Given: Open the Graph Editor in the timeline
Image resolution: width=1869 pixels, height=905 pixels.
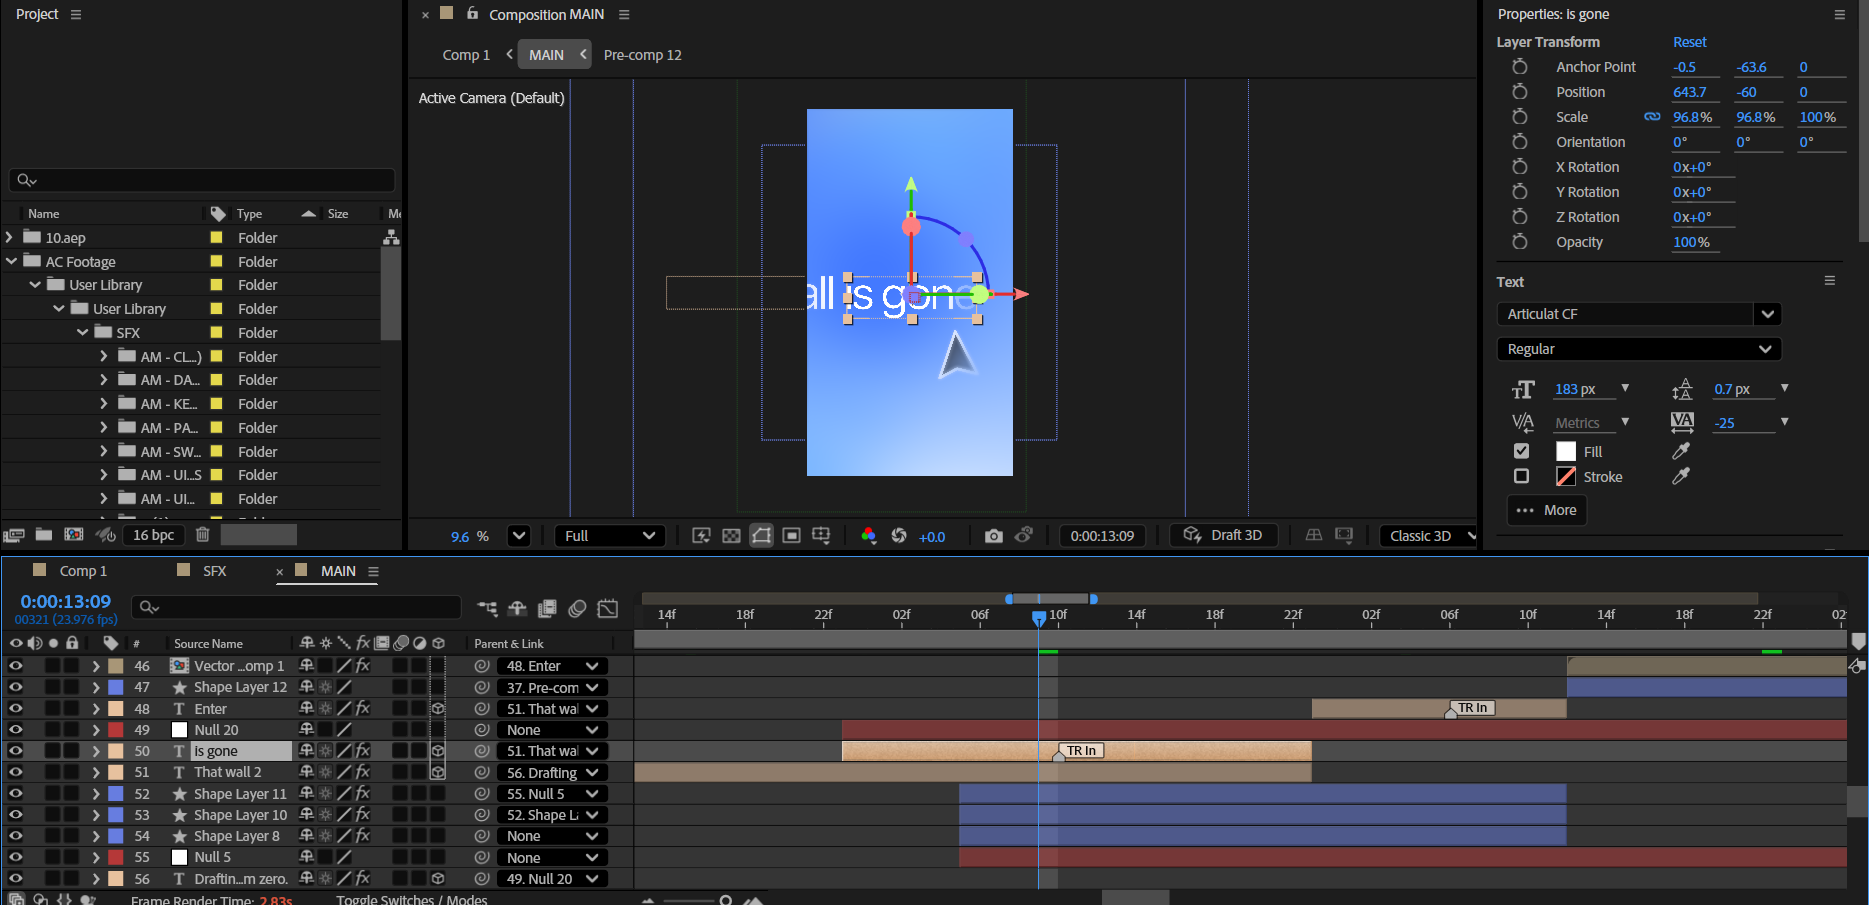Looking at the screenshot, I should 607,609.
